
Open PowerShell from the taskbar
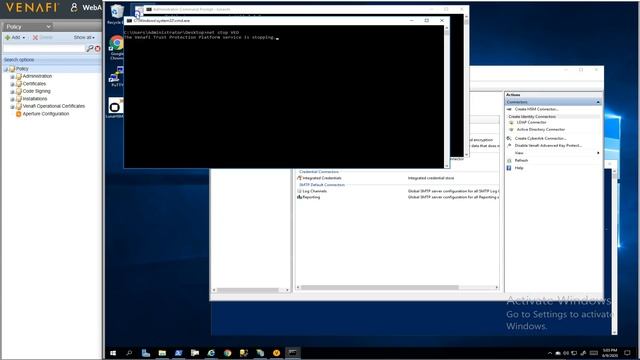178,353
